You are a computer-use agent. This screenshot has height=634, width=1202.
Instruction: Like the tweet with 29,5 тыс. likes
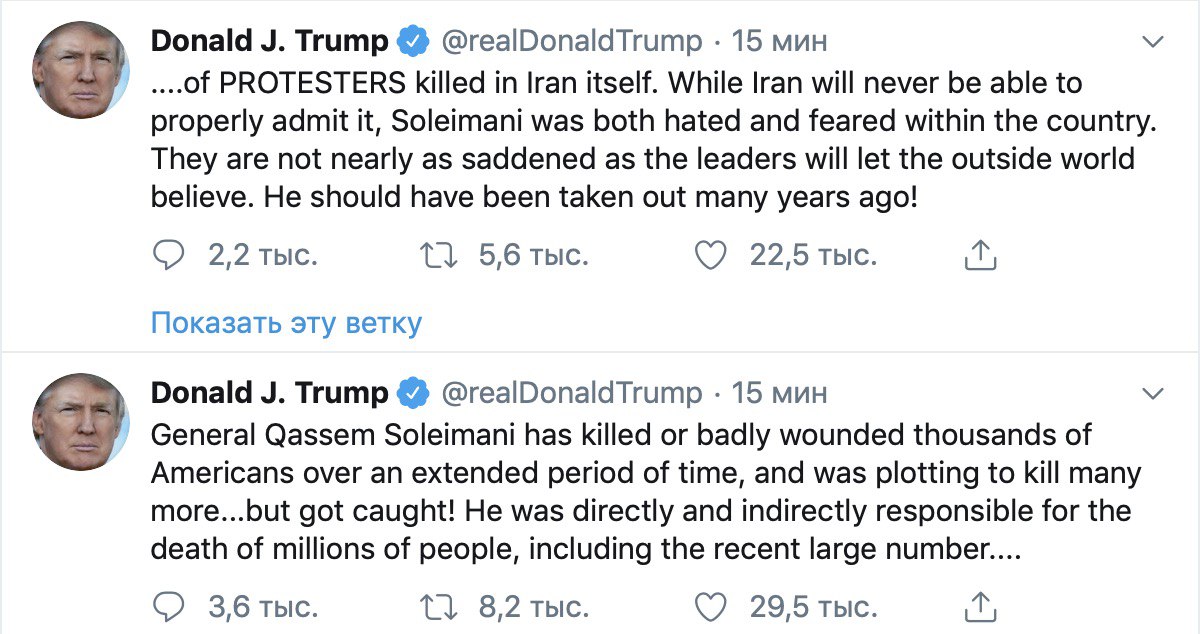(x=710, y=606)
